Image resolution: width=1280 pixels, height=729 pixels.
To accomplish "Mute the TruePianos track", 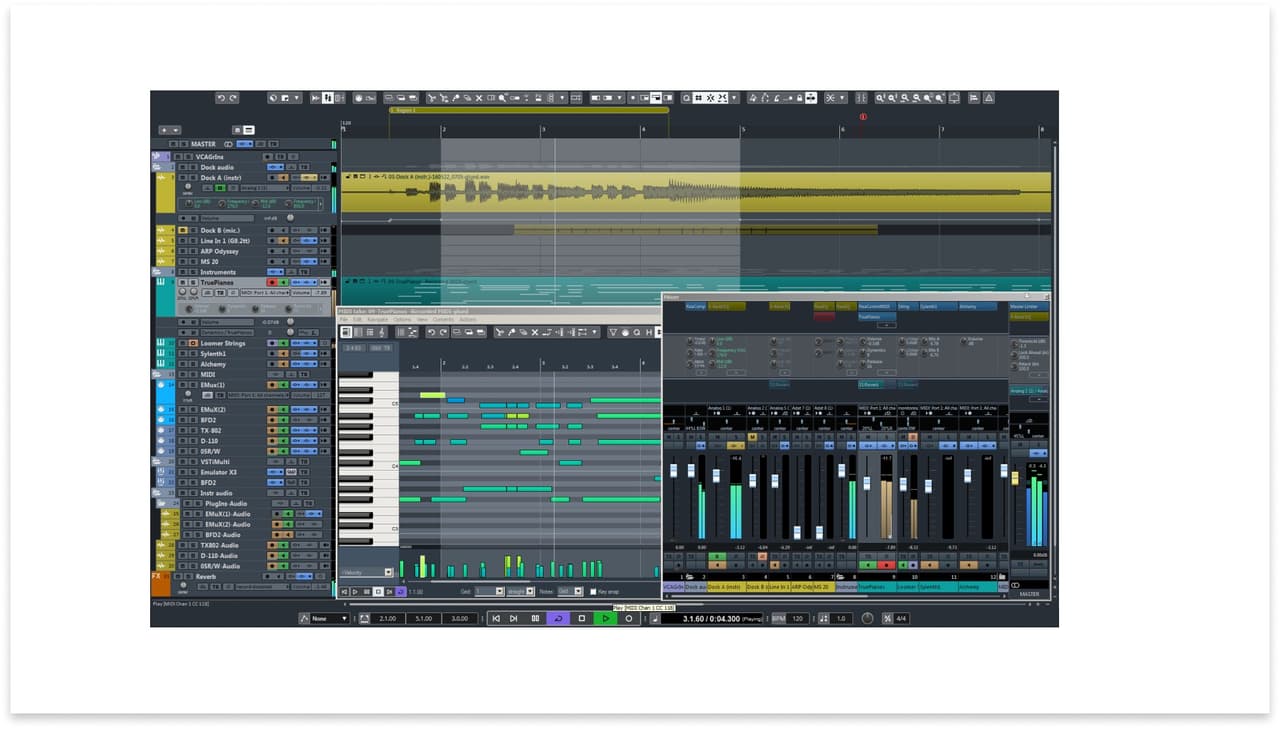I will (x=182, y=283).
